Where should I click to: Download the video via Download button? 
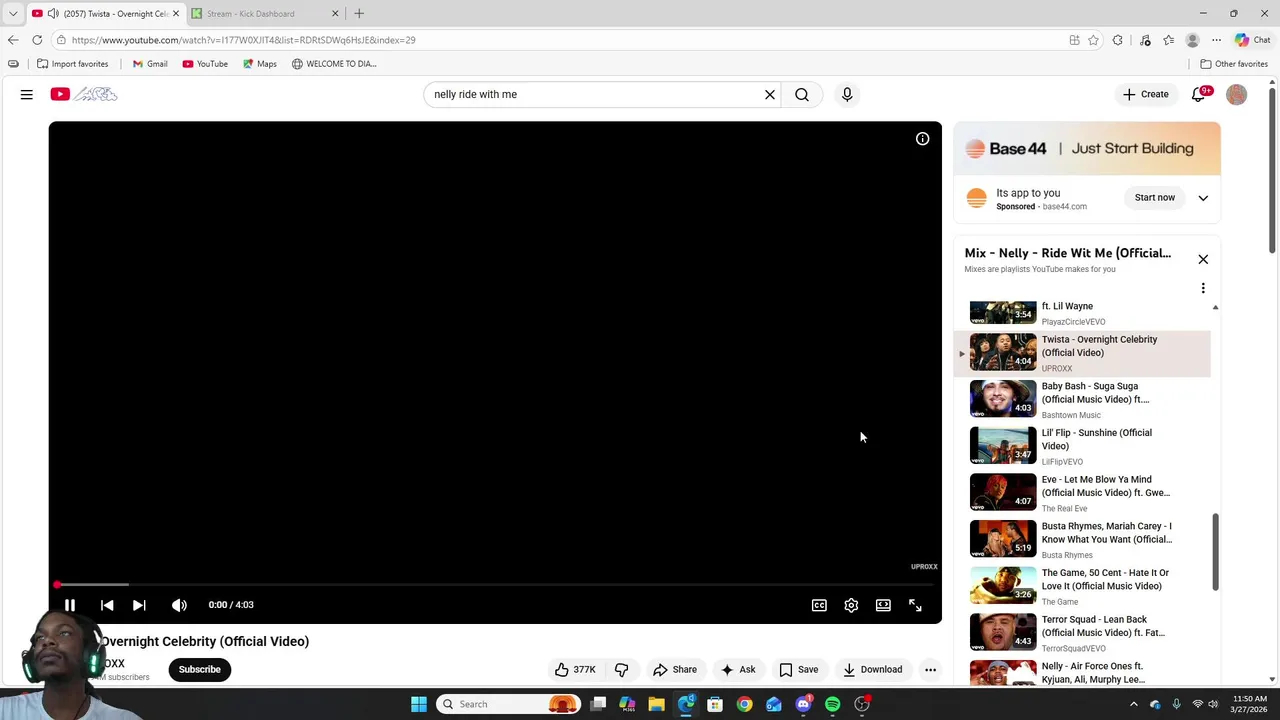click(x=872, y=670)
